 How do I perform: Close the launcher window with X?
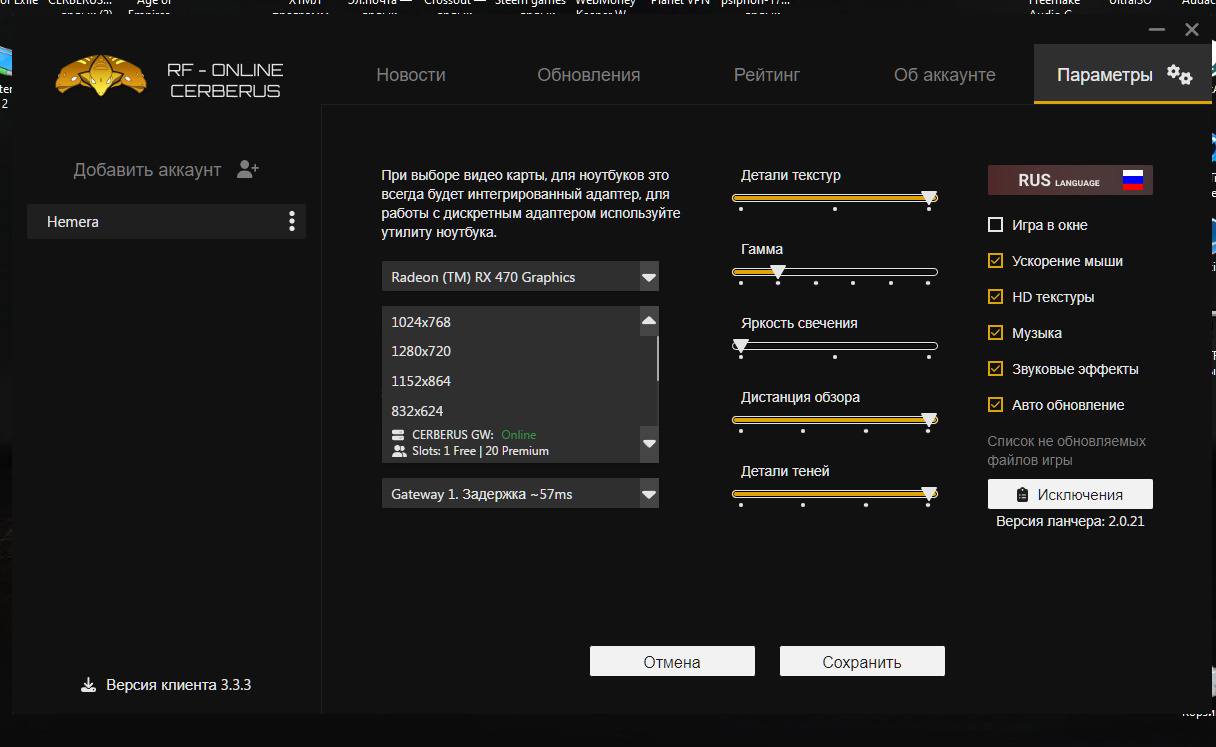pyautogui.click(x=1191, y=30)
